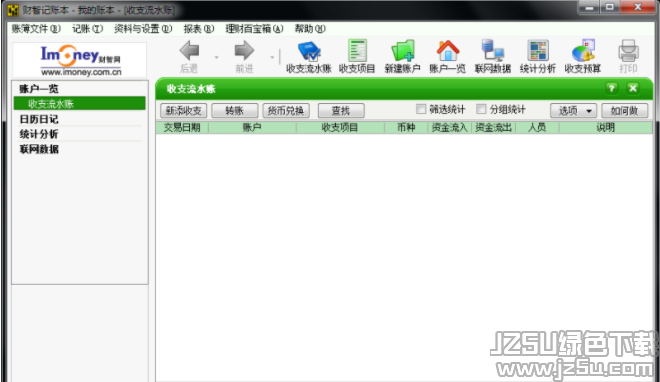660x382 pixels.
Task: Close the 收支流水账 panel with X icon
Action: tap(633, 88)
